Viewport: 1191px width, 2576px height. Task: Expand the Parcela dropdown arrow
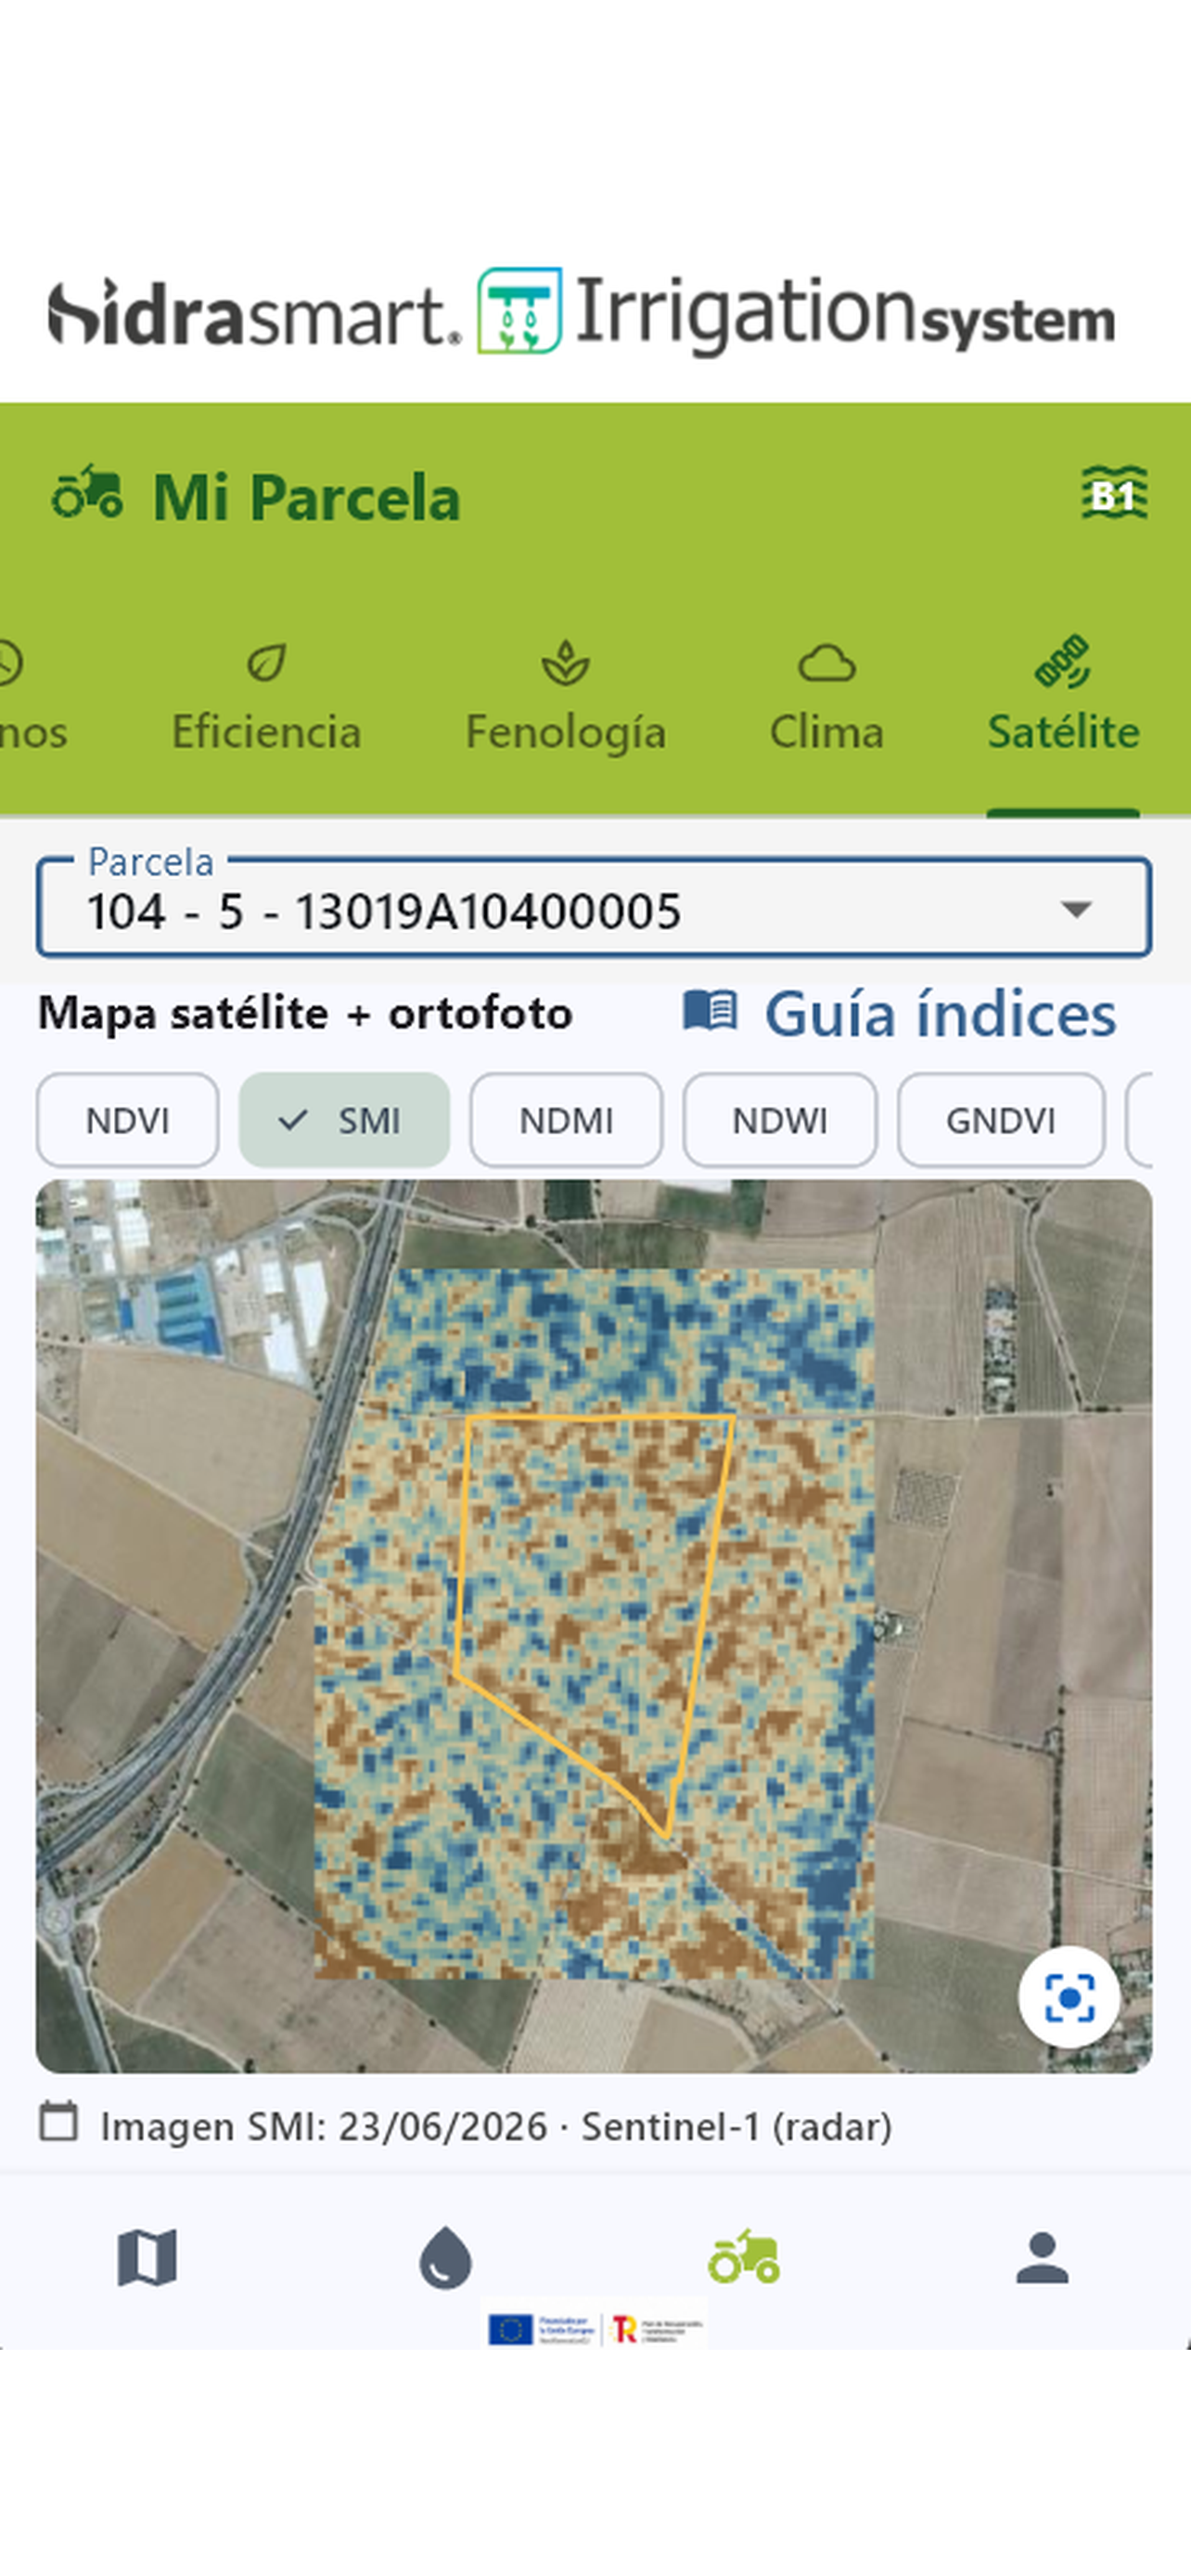(1076, 909)
